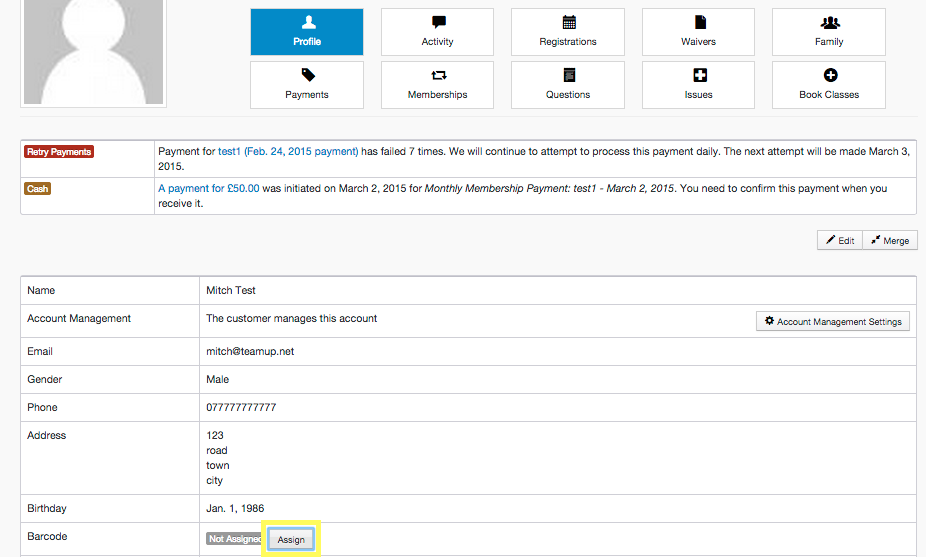Open Issues via medical cross icon
Viewport: 926px width, 557px height.
[x=698, y=85]
